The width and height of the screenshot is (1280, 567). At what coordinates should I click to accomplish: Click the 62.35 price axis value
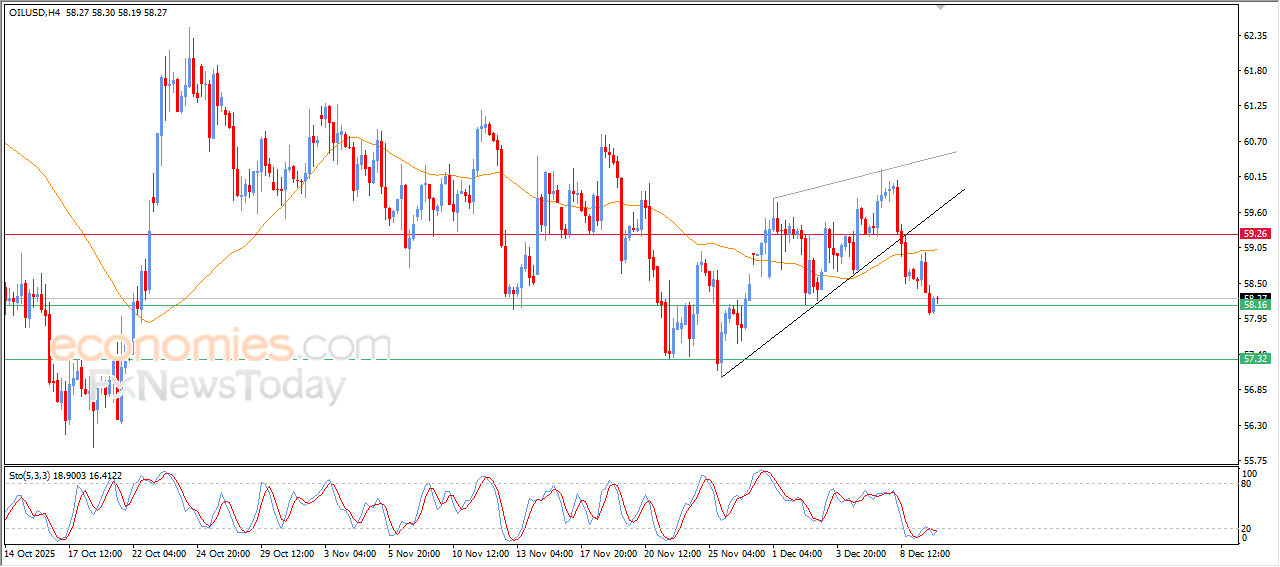(1255, 35)
